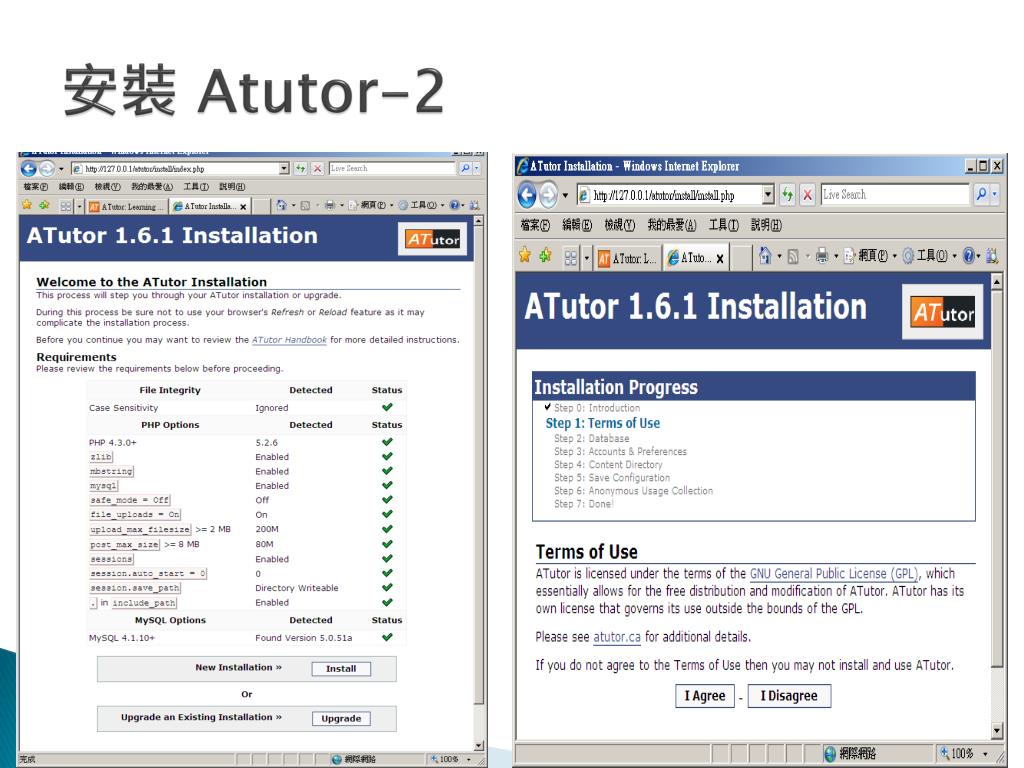The width and height of the screenshot is (1024, 768).
Task: Click RSS feeds icon in right IE window
Action: (x=793, y=257)
